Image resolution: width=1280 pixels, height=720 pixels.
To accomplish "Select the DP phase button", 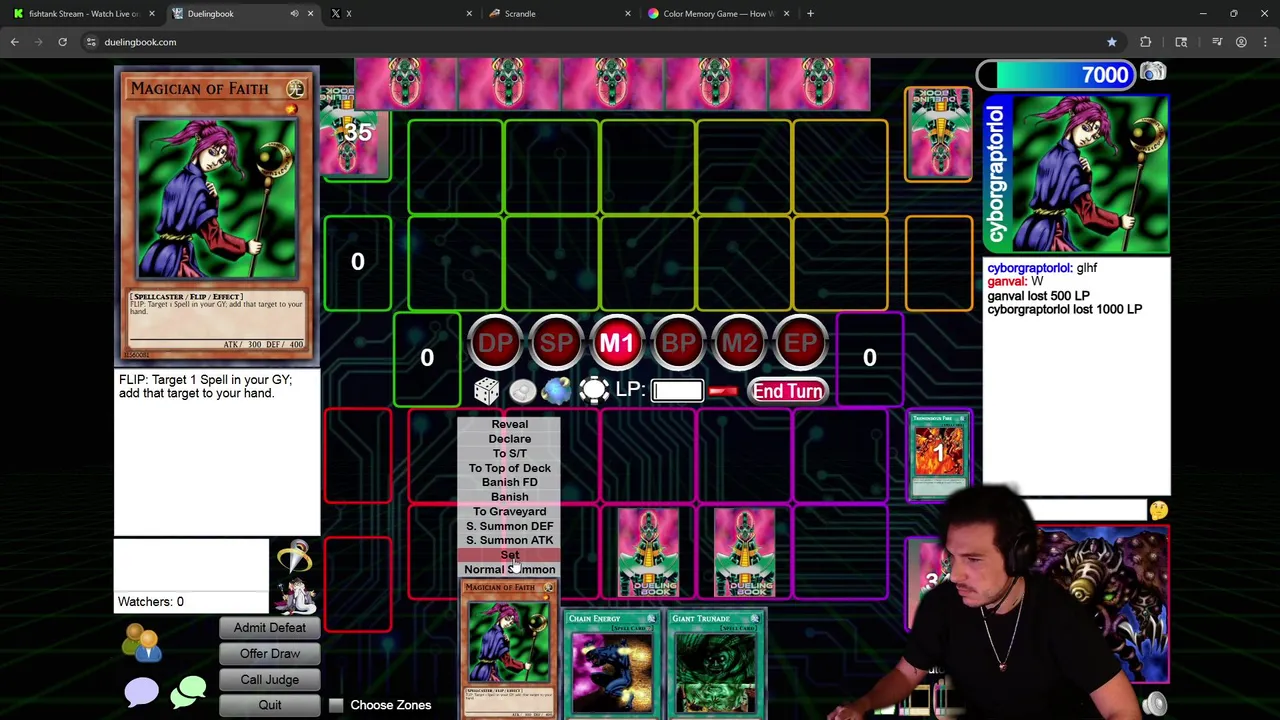I will pyautogui.click(x=495, y=343).
